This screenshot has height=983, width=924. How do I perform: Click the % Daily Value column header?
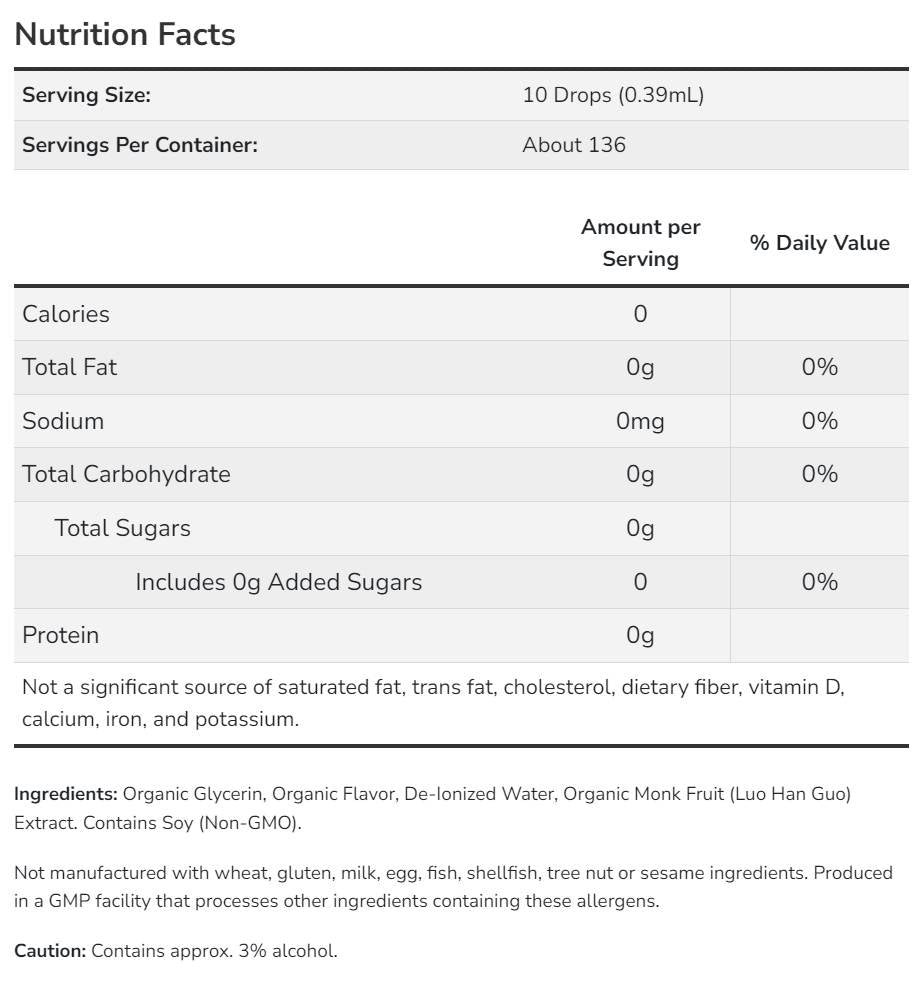coord(819,243)
